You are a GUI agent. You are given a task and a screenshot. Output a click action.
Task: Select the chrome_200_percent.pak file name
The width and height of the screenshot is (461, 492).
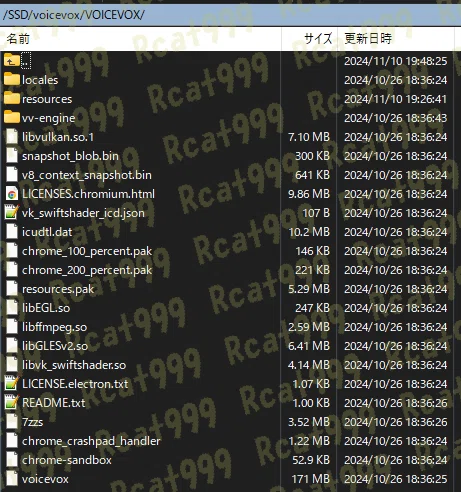(87, 270)
